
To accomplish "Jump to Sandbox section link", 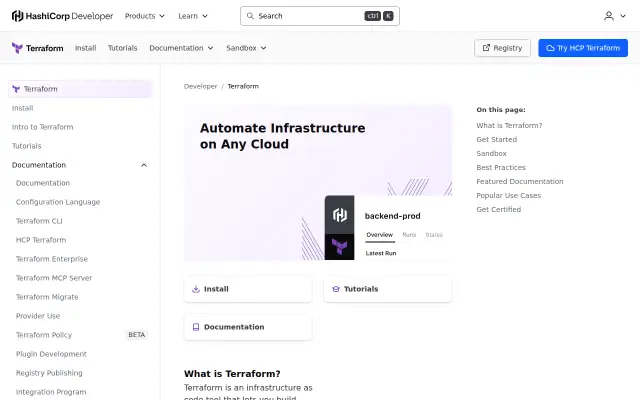I will click(491, 153).
